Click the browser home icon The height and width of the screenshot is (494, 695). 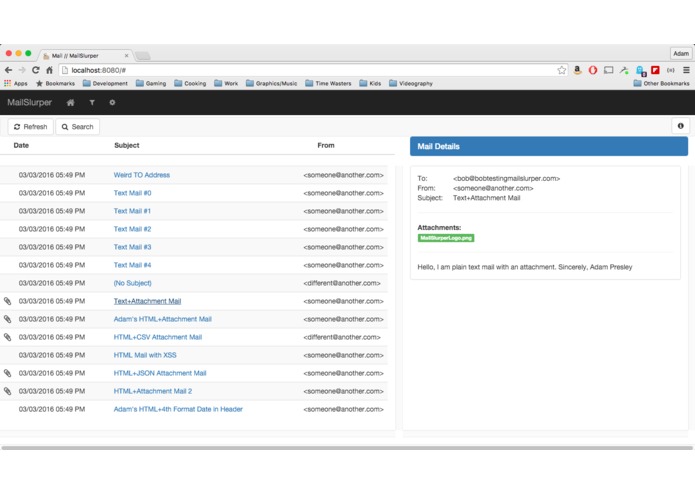tap(49, 70)
